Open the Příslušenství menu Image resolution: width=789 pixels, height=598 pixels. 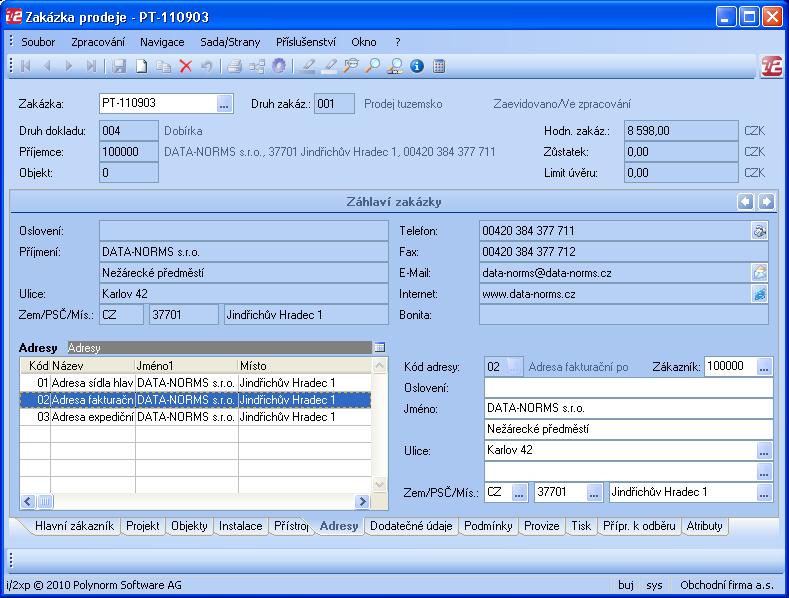coord(305,42)
